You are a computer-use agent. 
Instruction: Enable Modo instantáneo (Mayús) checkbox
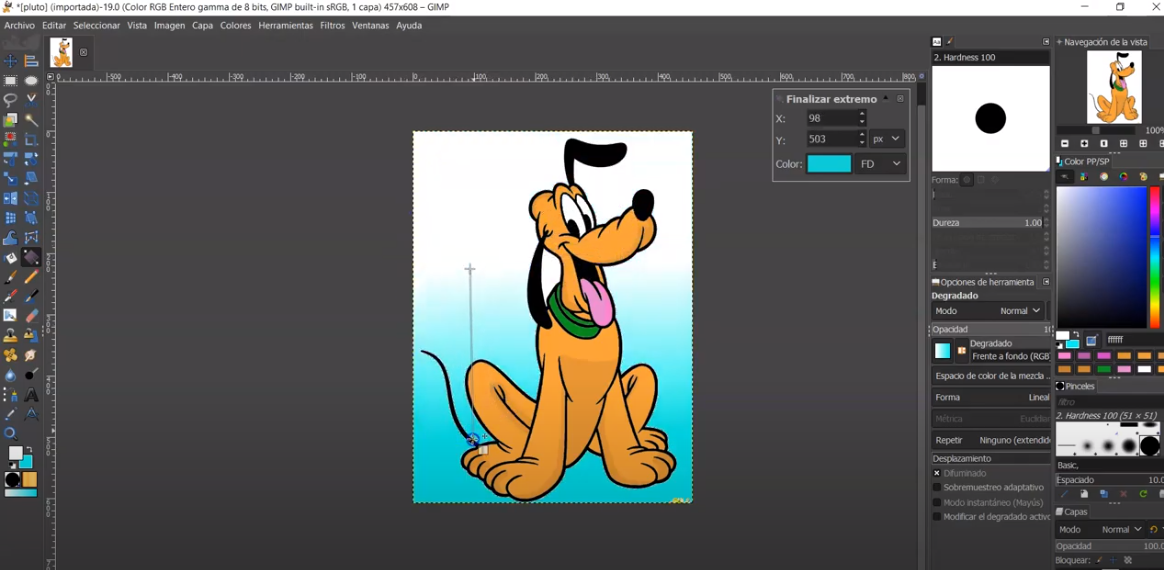pyautogui.click(x=937, y=502)
